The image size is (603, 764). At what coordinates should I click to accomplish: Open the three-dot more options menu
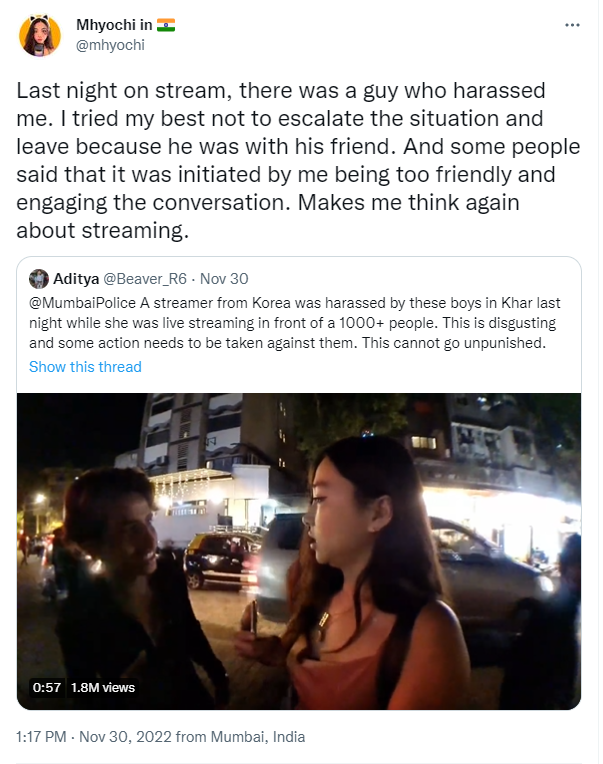click(x=572, y=25)
